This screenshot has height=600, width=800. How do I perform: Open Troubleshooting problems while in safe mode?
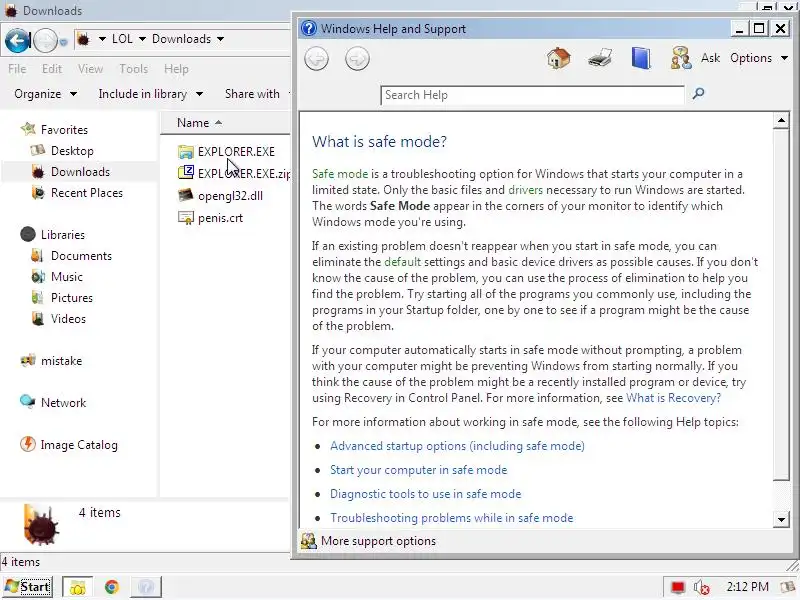coord(452,518)
